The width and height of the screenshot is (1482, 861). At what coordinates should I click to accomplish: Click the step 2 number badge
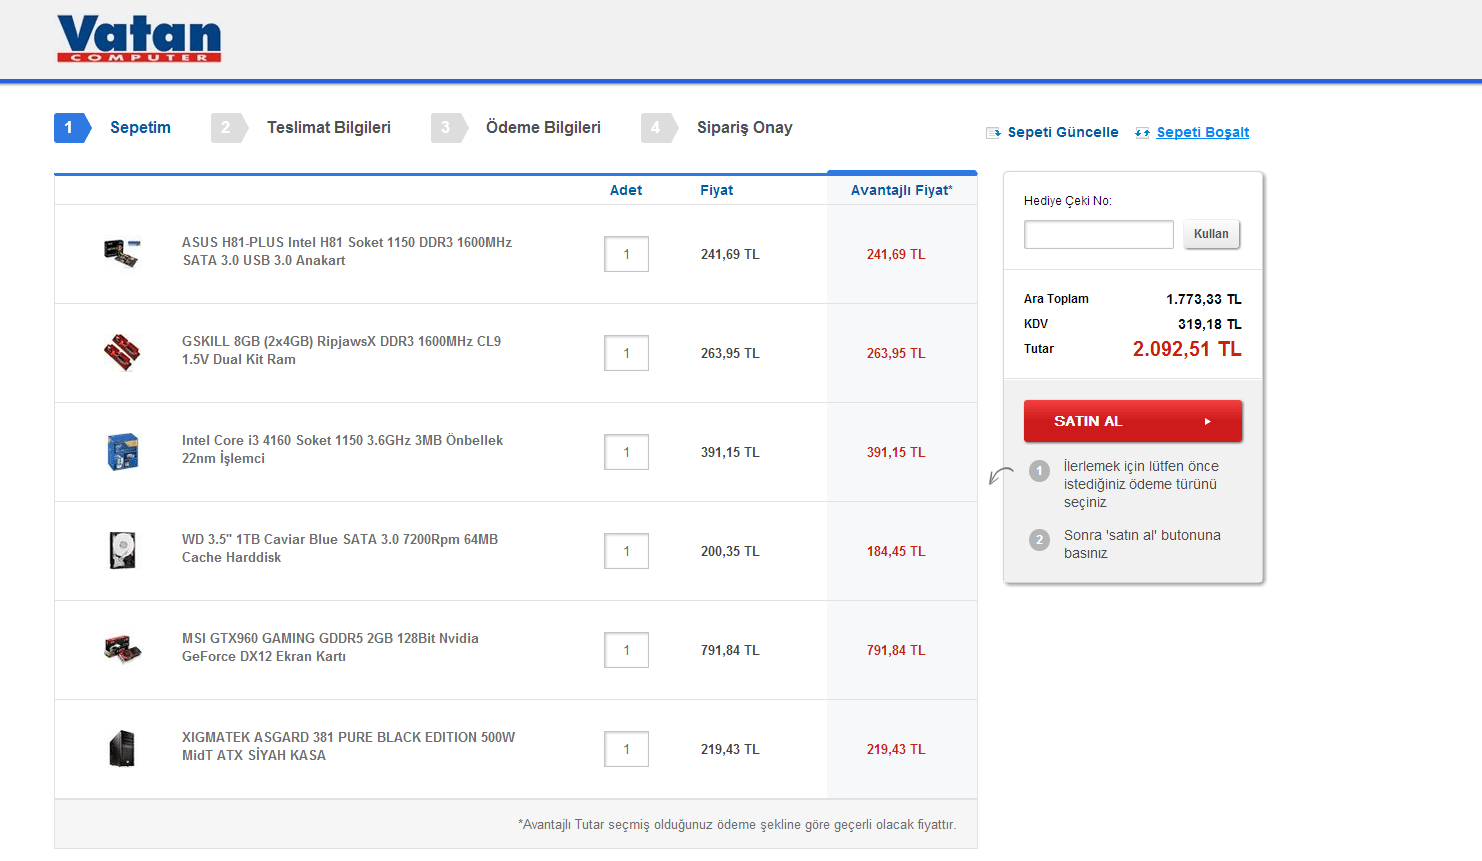[227, 128]
